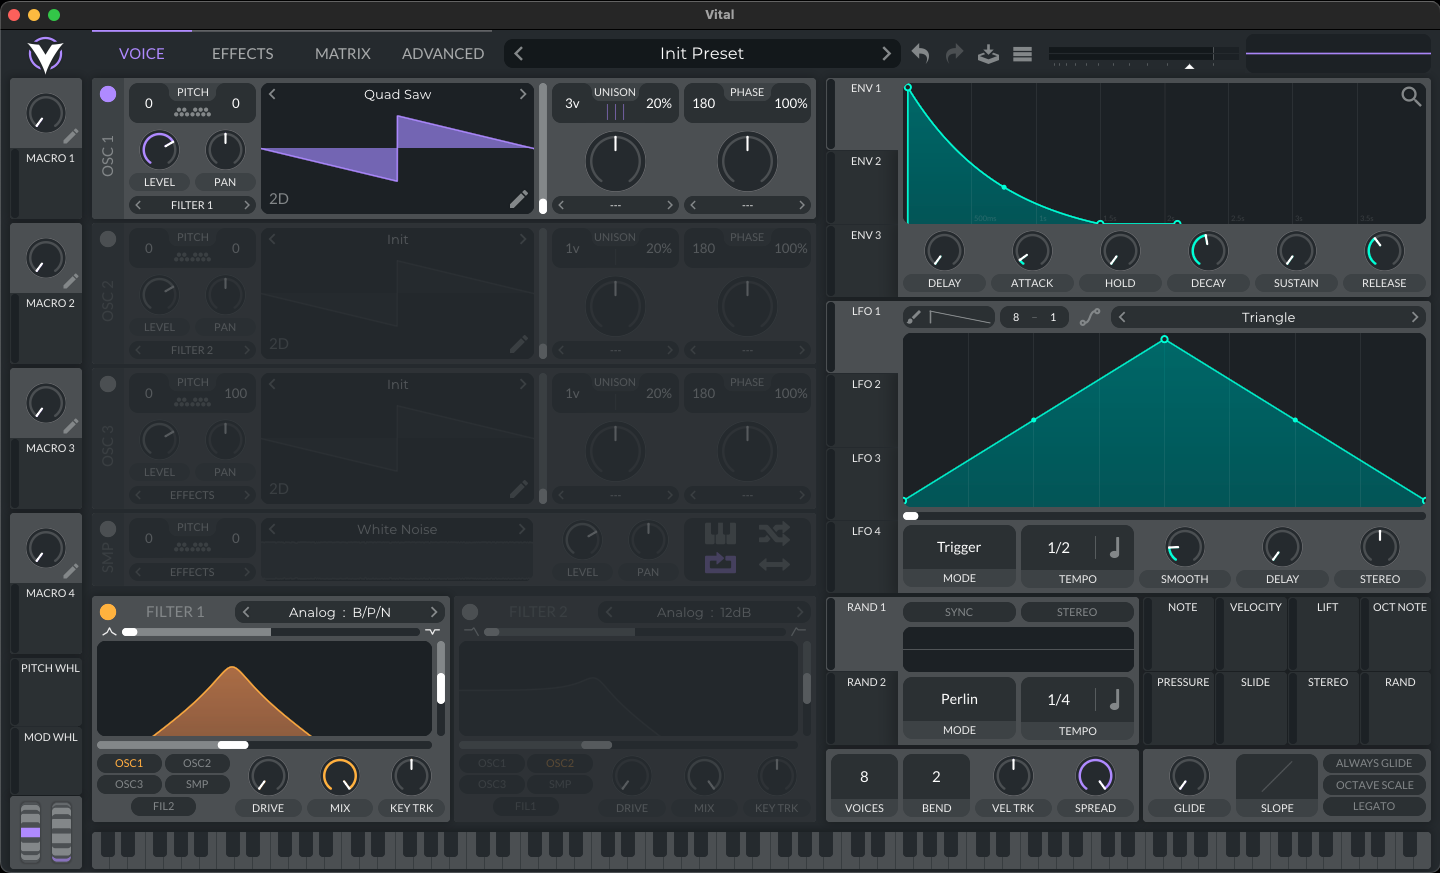Image resolution: width=1440 pixels, height=873 pixels.
Task: Adjust Filter 1 MIX knob
Action: [x=340, y=776]
